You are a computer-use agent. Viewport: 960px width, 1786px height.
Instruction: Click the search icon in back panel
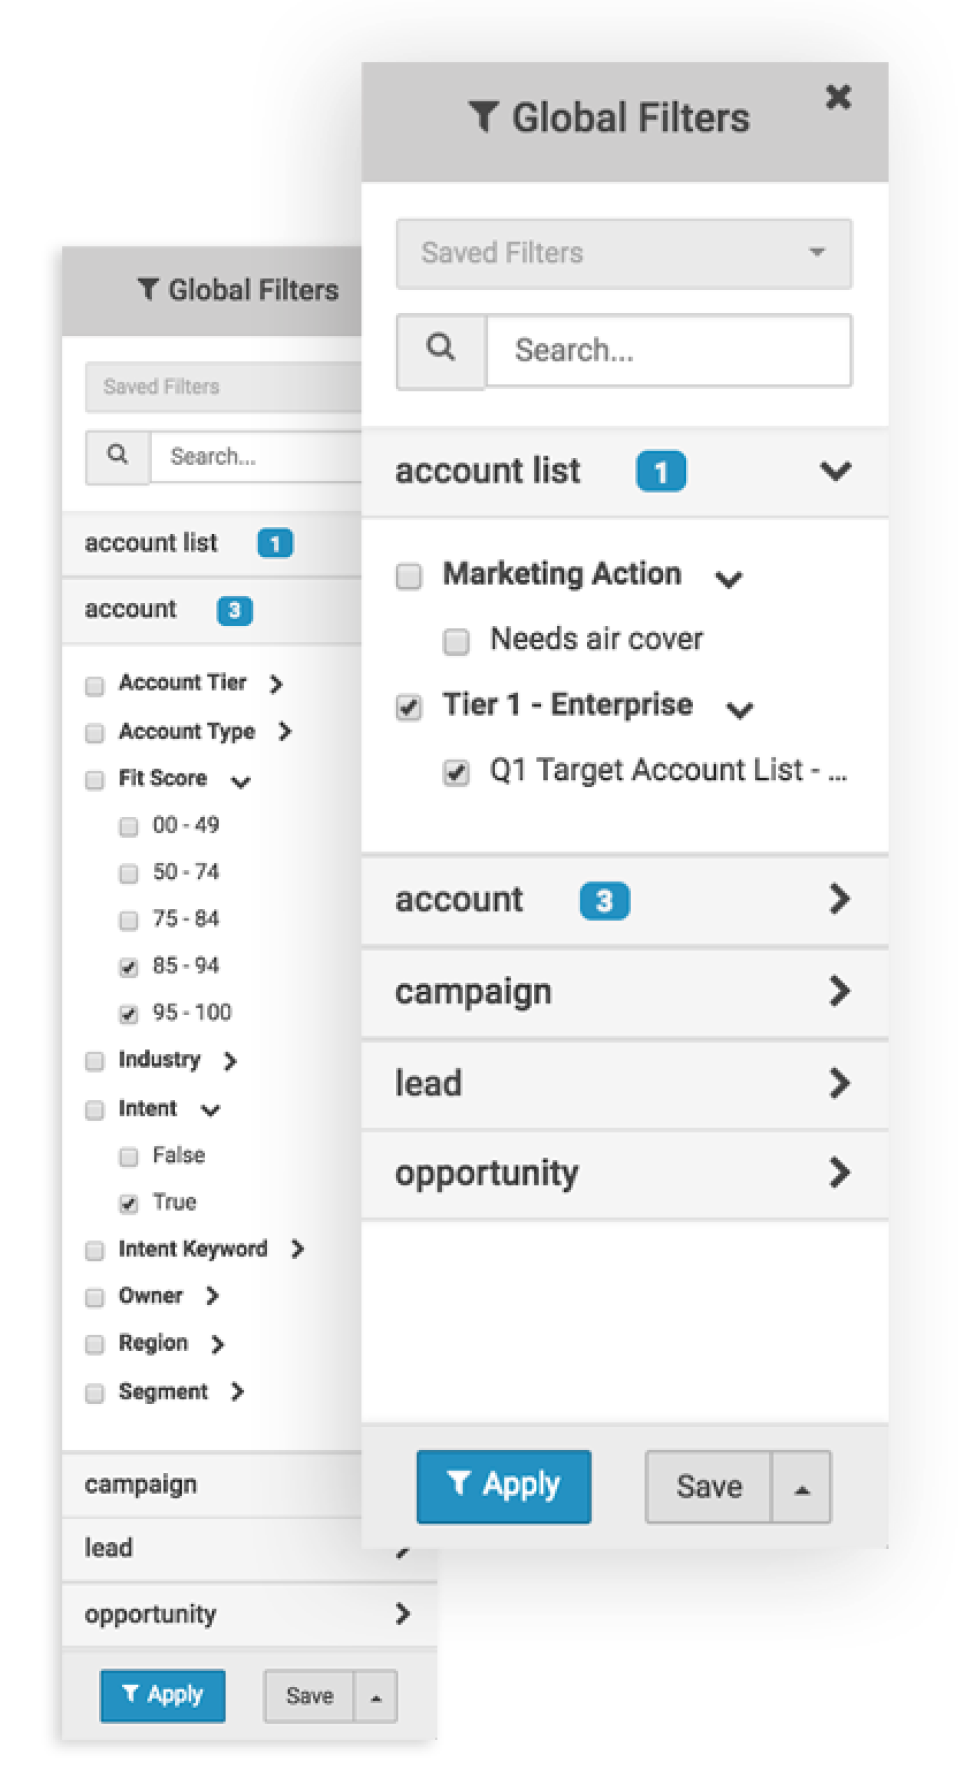pyautogui.click(x=118, y=456)
